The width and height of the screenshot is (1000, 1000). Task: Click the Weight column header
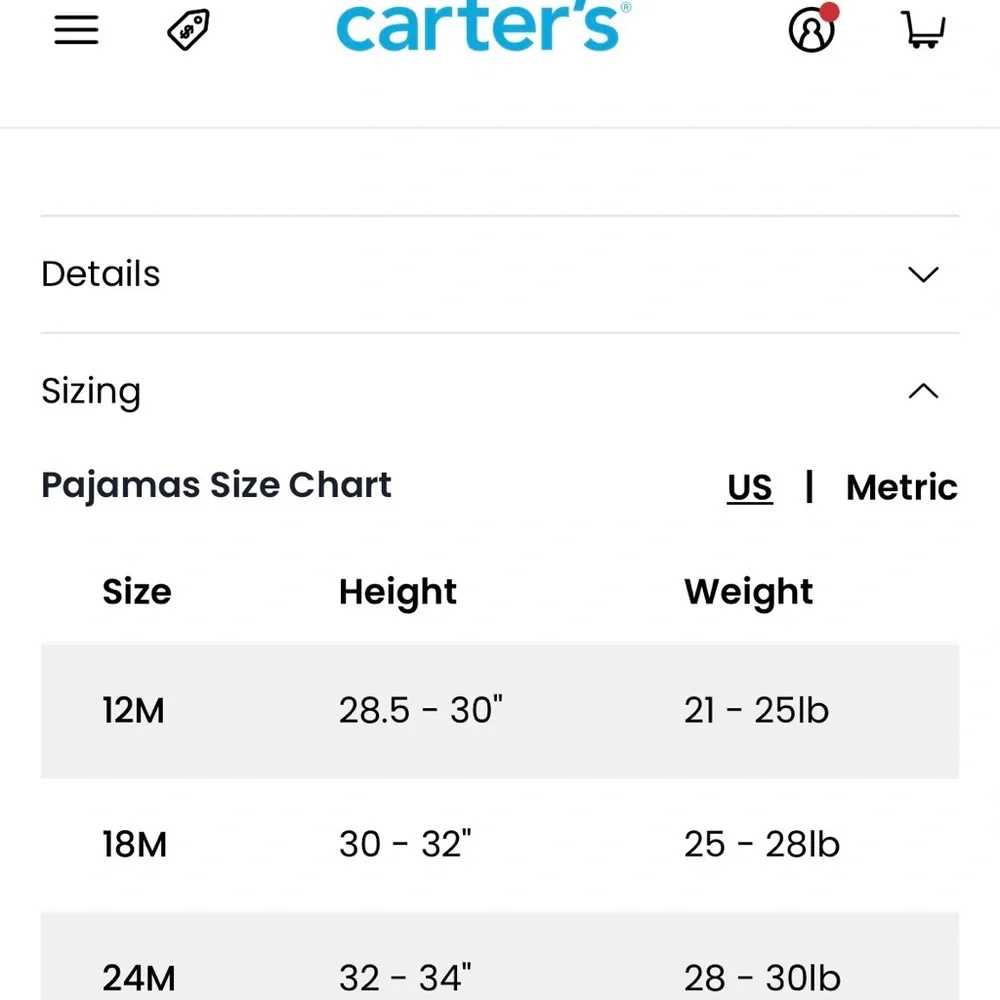(x=748, y=592)
